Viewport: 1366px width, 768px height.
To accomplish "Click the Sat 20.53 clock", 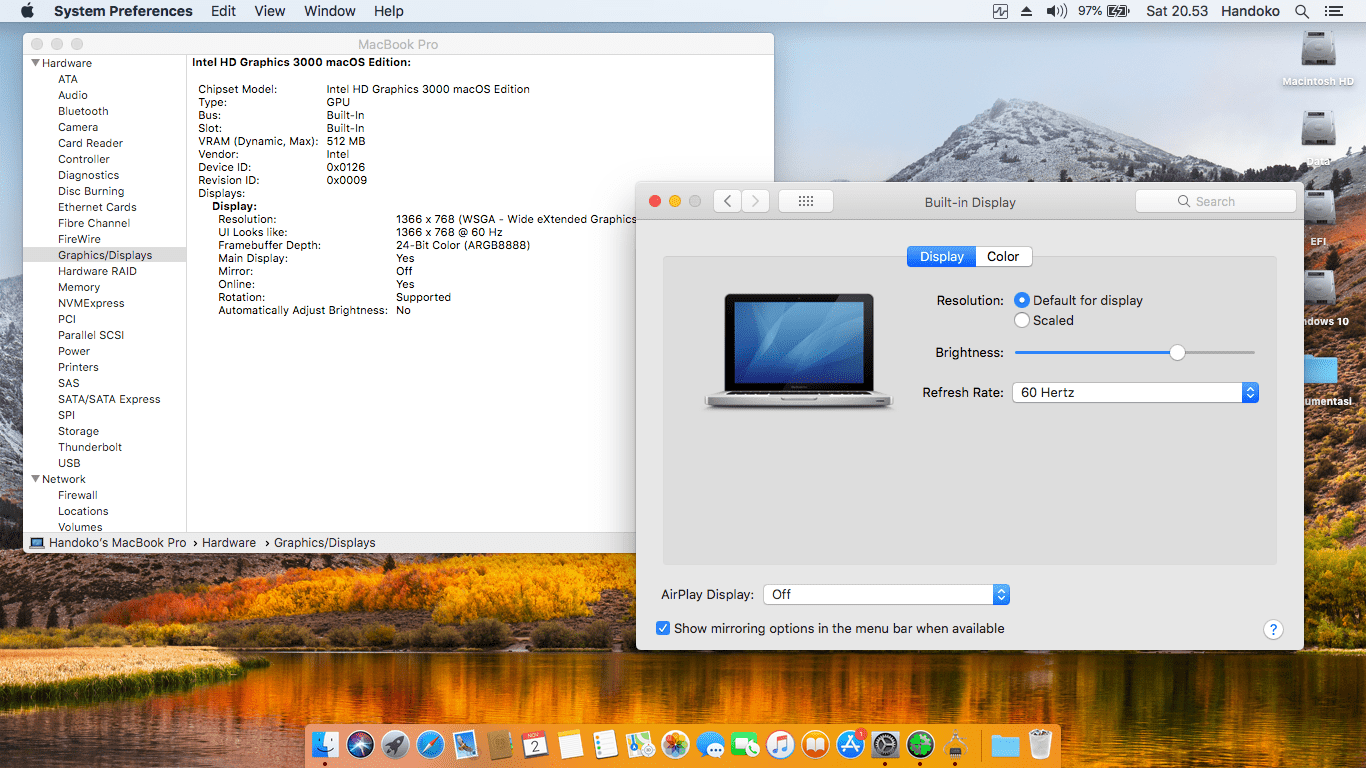I will point(1177,11).
